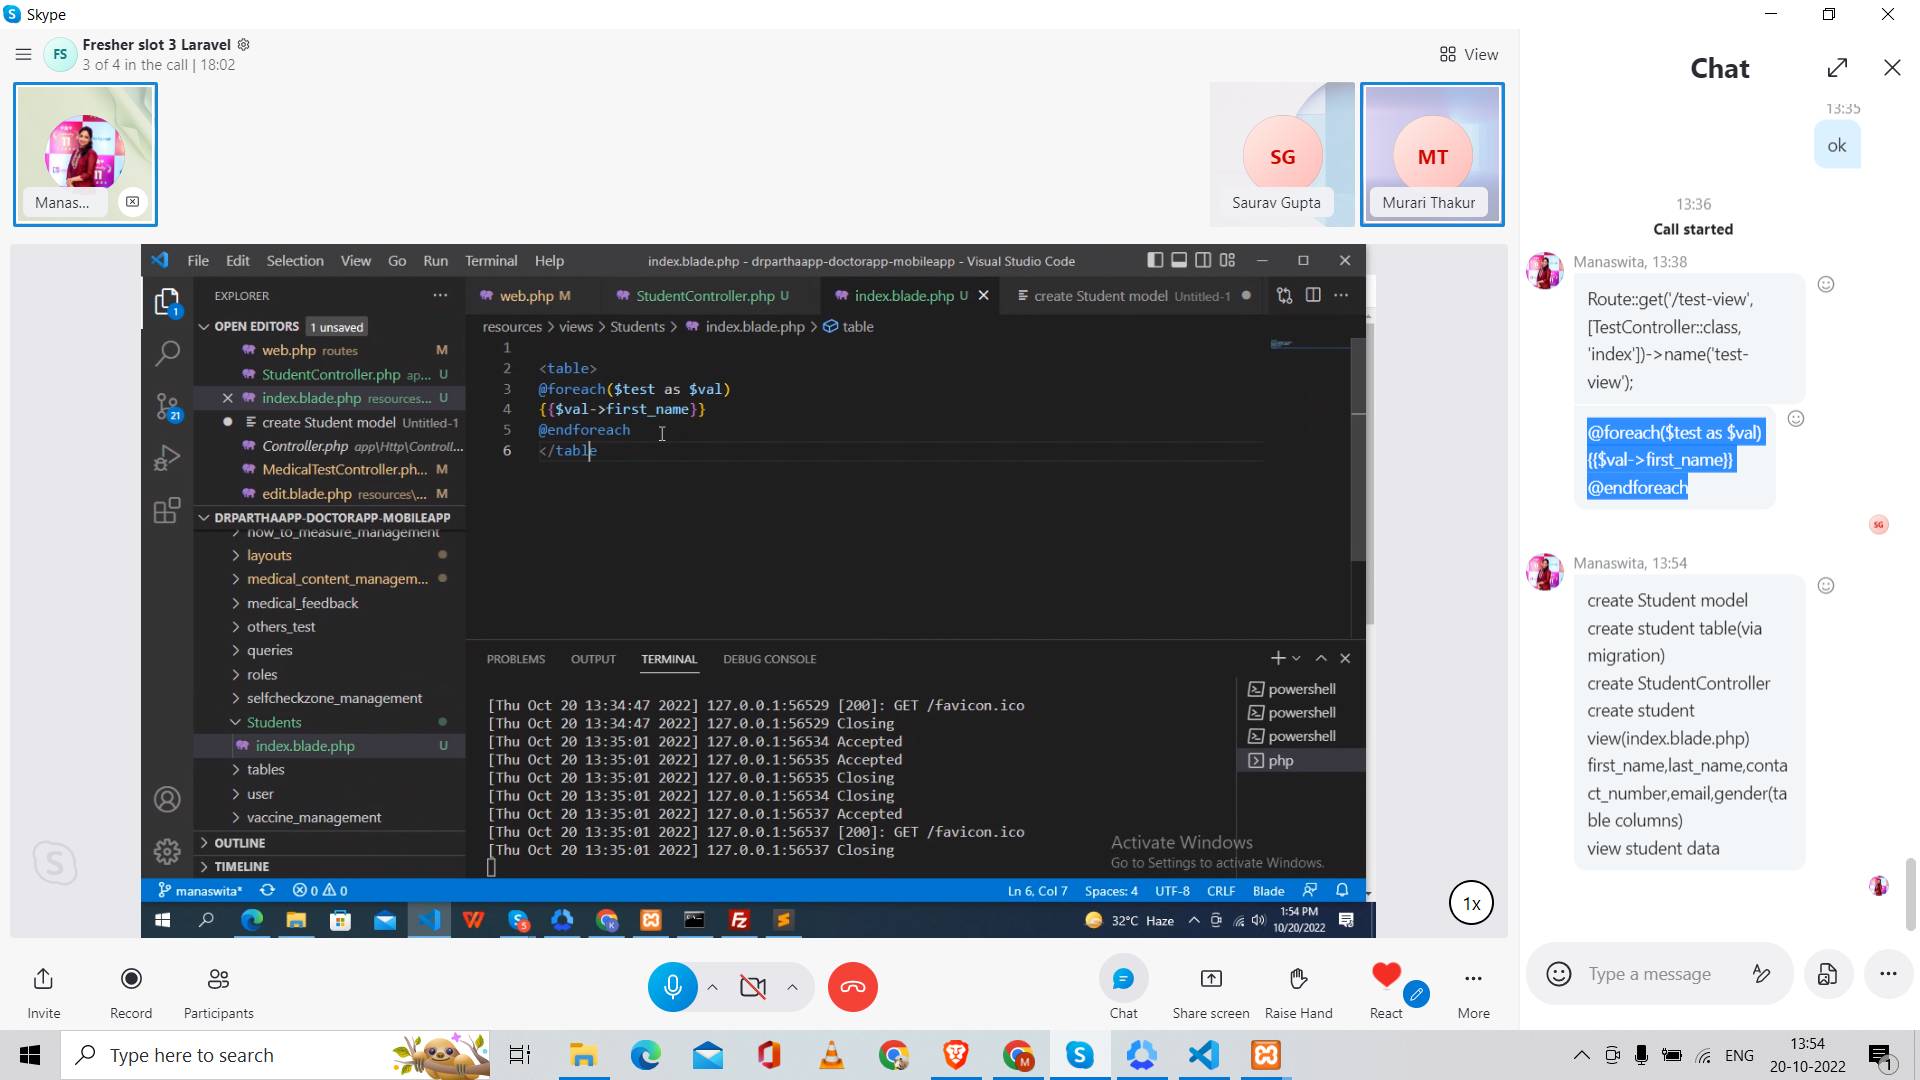Switch to DEBUG CONSOLE panel tab
Image resolution: width=1920 pixels, height=1080 pixels.
click(769, 659)
